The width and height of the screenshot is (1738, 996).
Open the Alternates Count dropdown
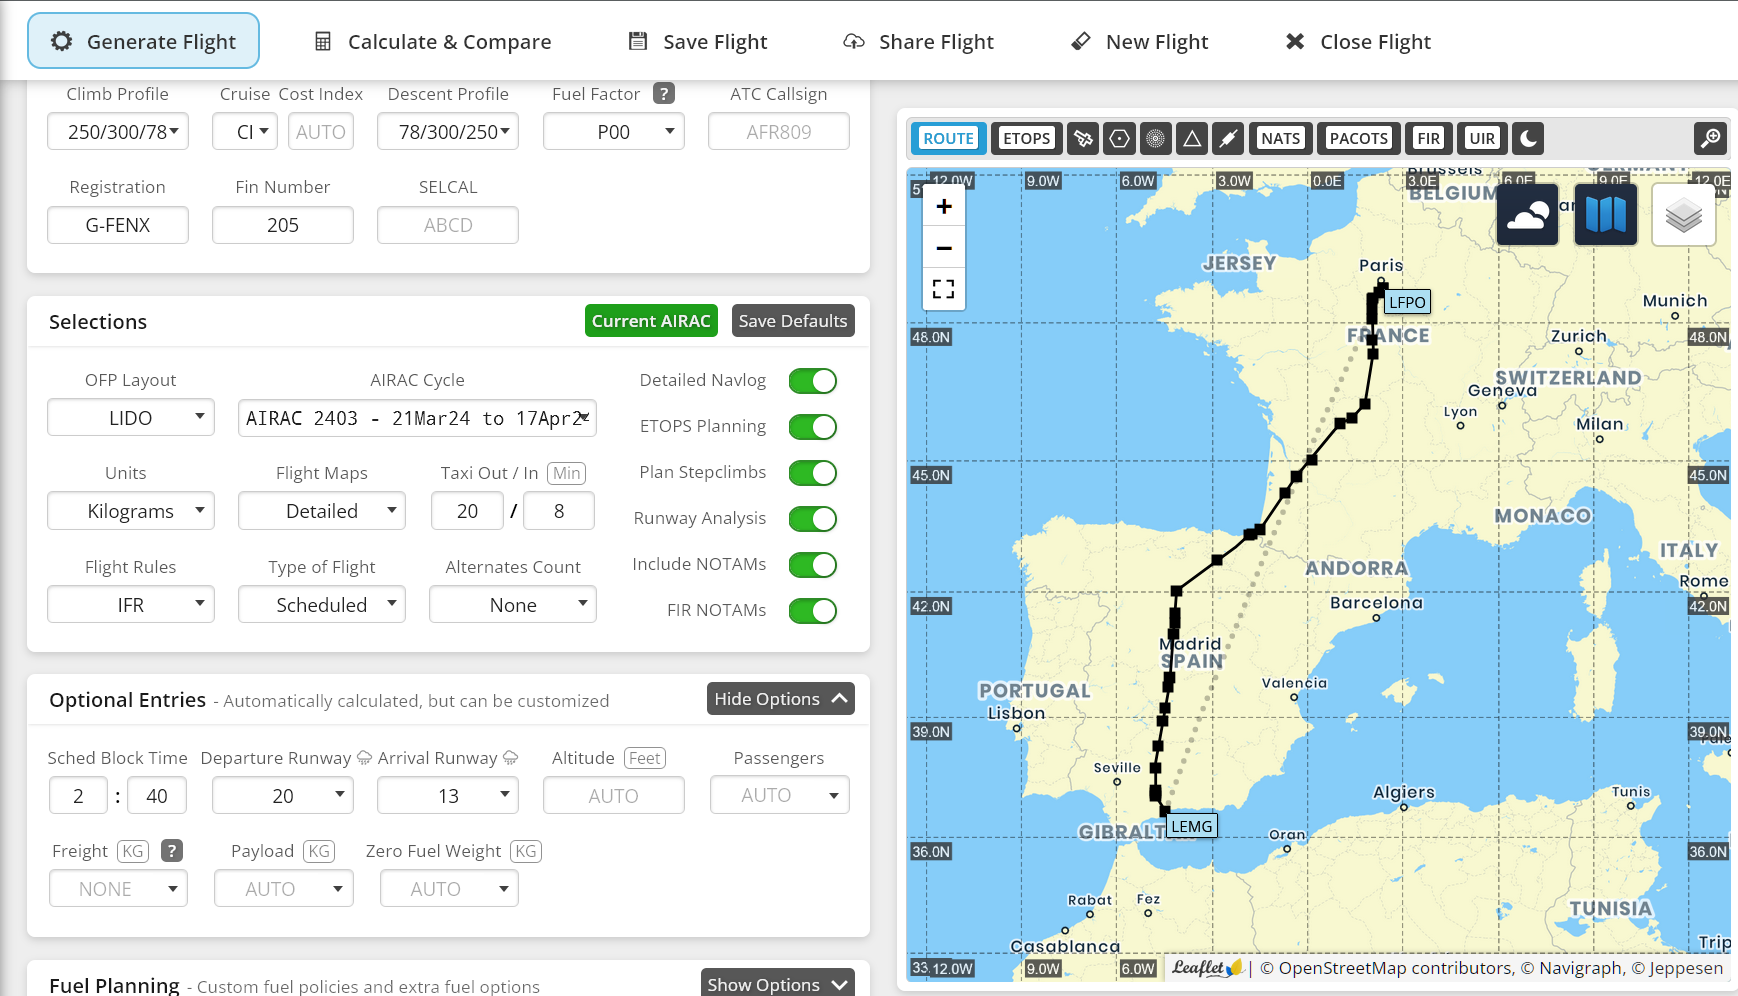point(513,604)
